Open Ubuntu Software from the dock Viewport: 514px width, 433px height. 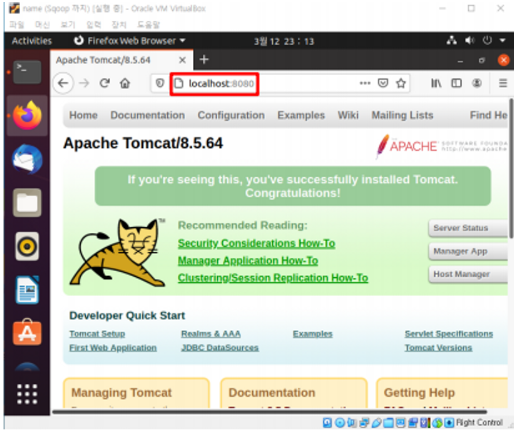pos(27,332)
